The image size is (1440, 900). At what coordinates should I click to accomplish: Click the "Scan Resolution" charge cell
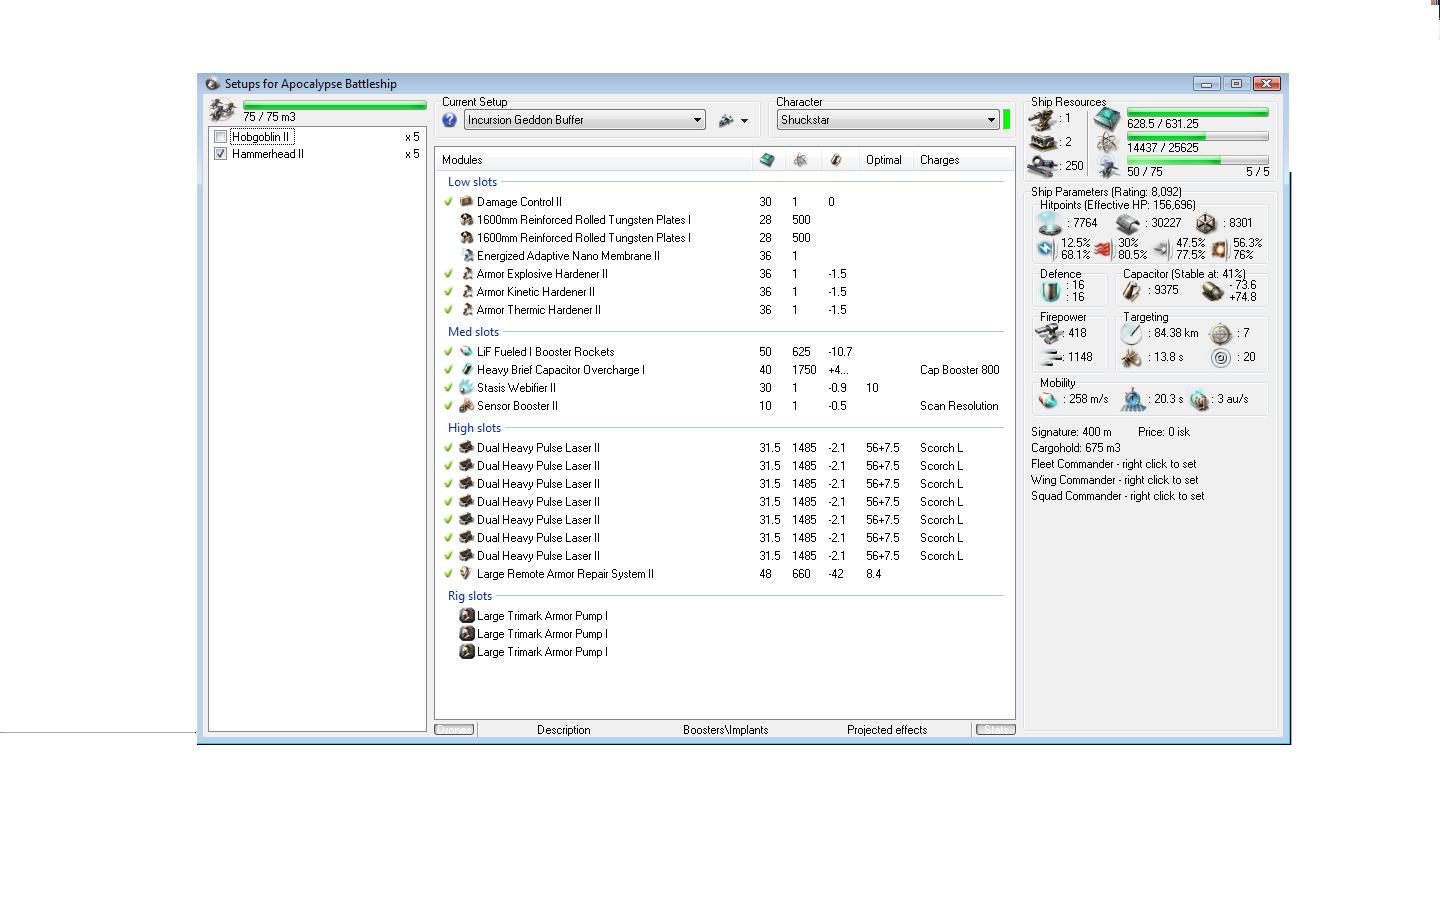pos(960,406)
